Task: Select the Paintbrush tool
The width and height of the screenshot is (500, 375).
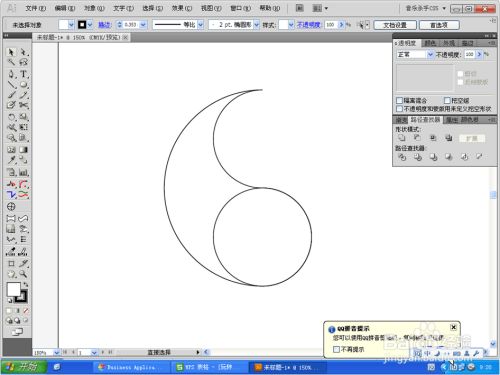Action: [x=11, y=95]
